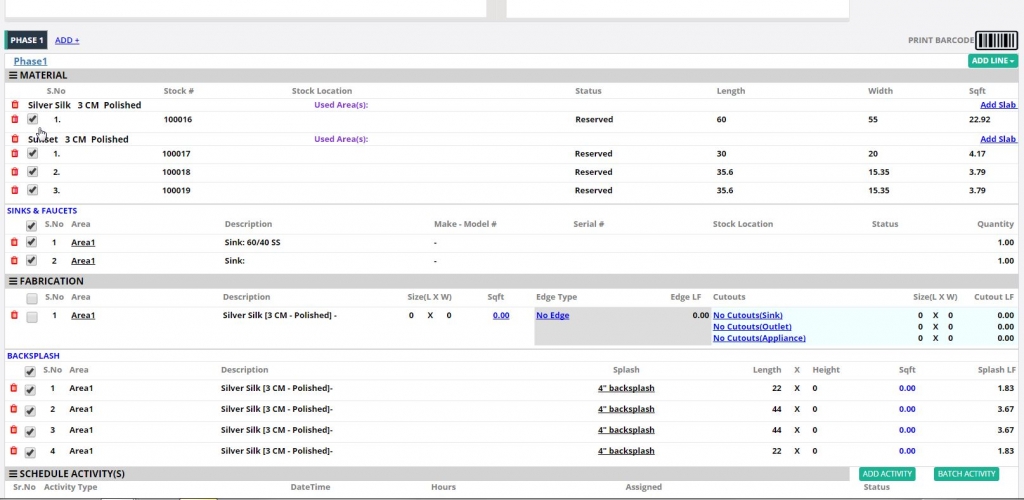Click the BATCH ACTIVITY button

[x=966, y=474]
